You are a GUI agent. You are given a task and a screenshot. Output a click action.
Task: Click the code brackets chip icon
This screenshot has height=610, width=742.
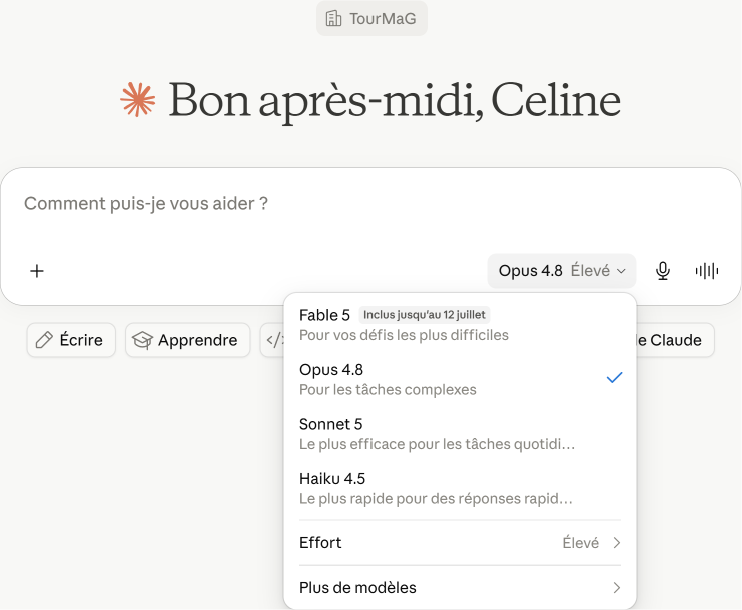(274, 340)
